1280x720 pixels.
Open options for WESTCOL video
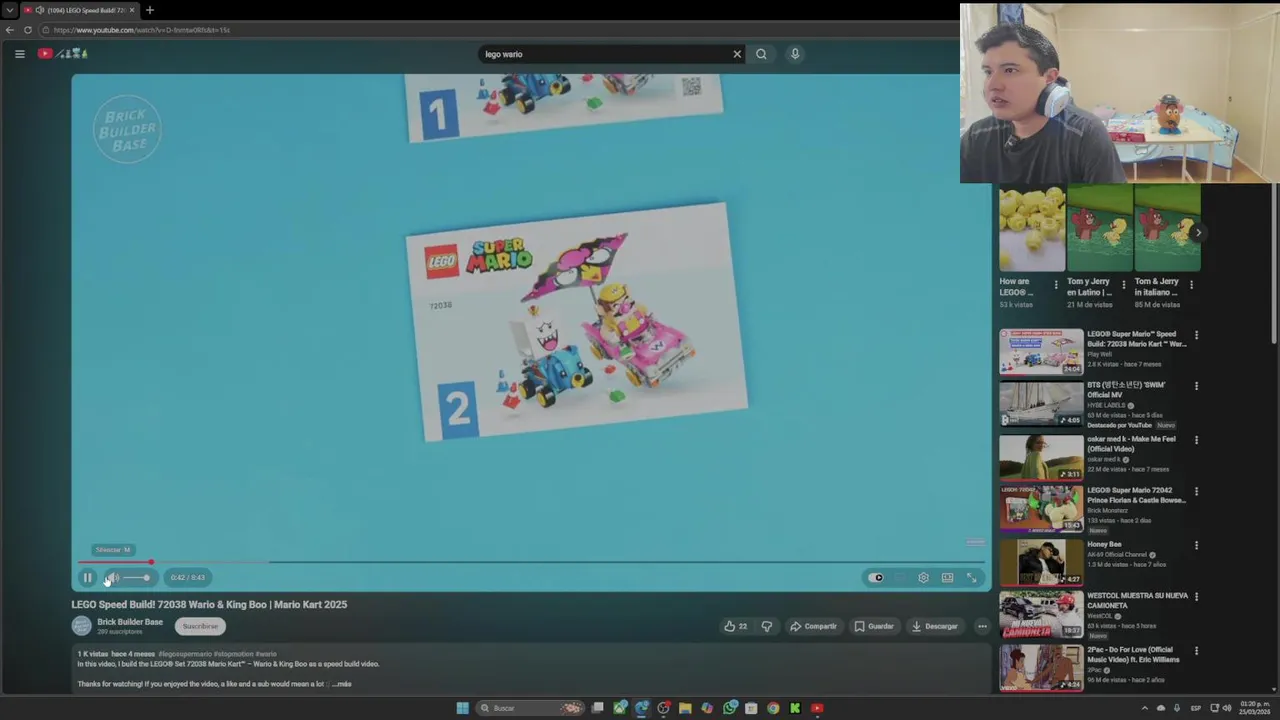pos(1196,597)
